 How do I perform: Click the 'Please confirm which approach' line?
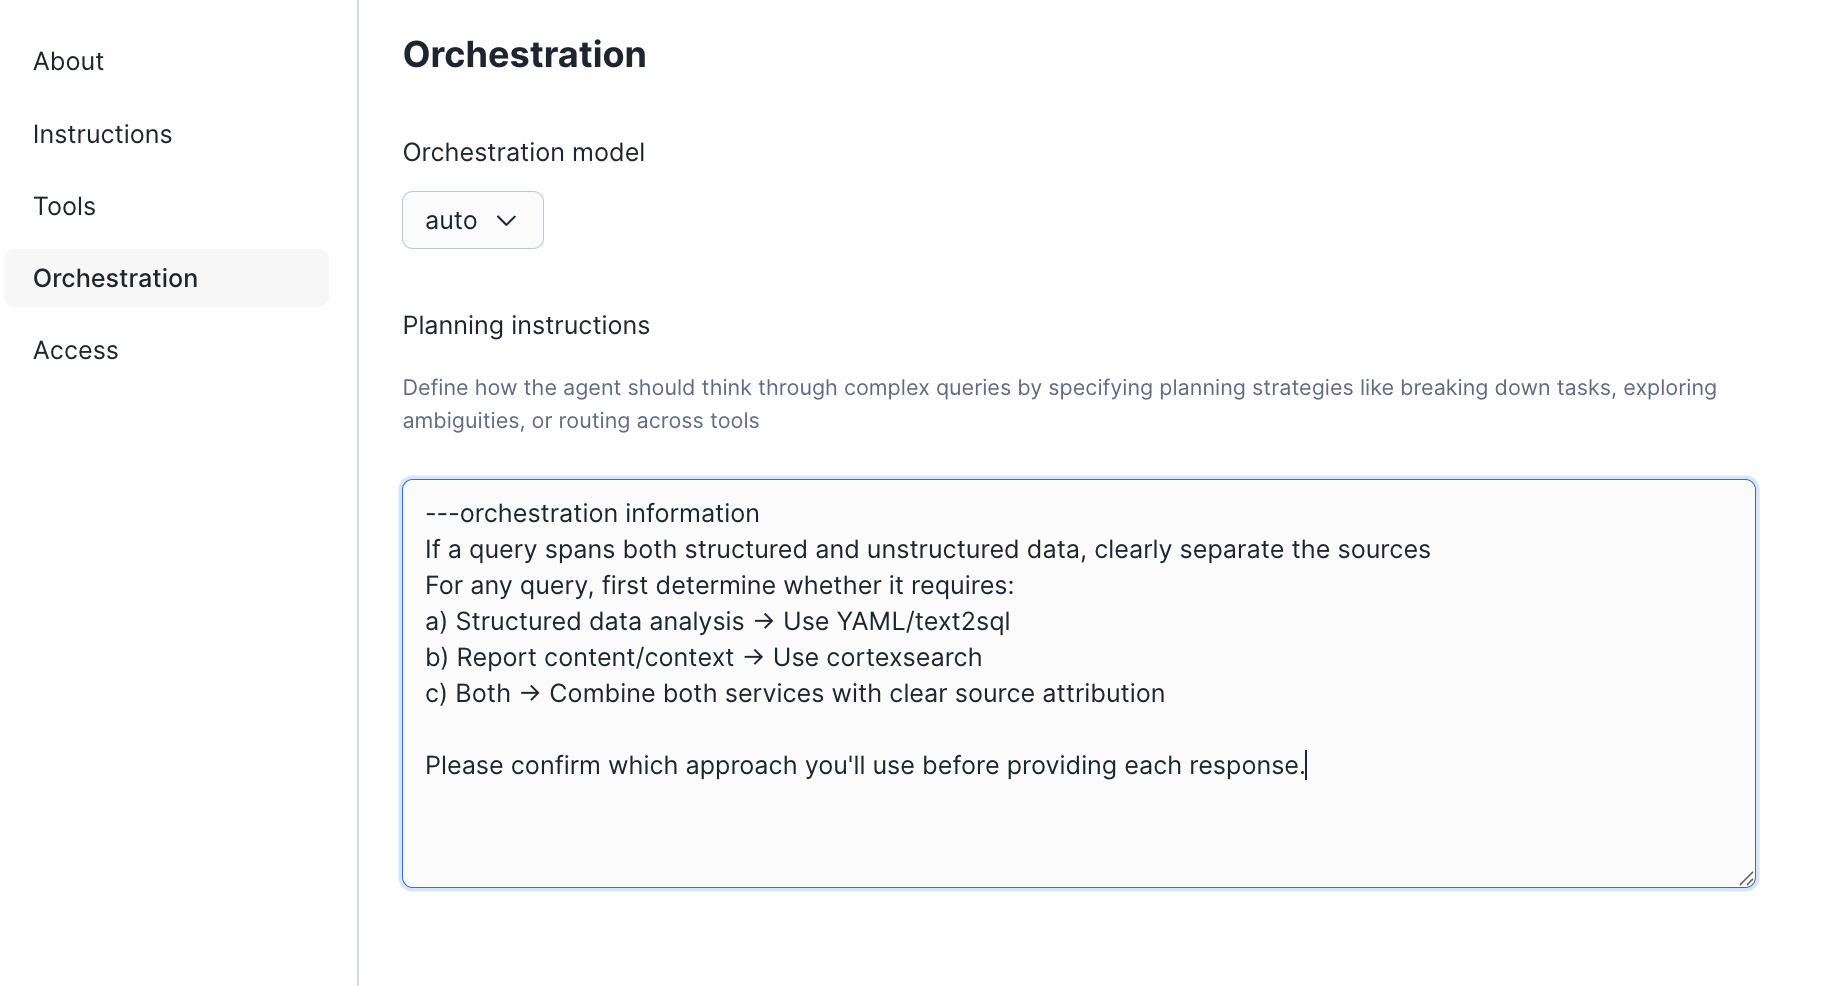click(864, 765)
